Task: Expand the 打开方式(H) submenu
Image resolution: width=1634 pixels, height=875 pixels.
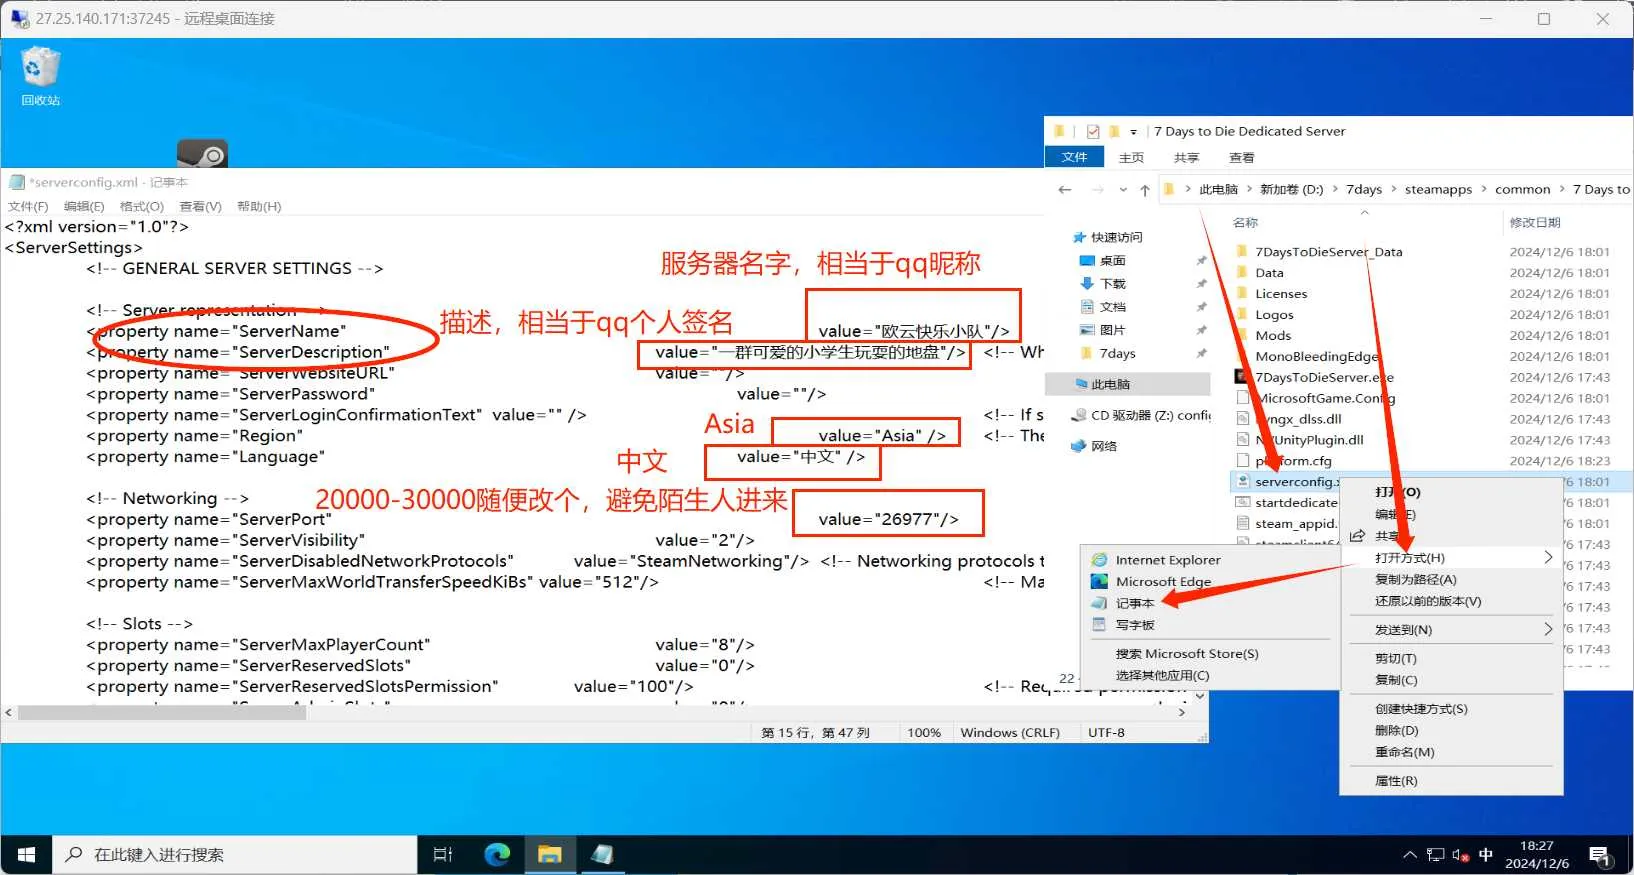Action: [x=1450, y=558]
